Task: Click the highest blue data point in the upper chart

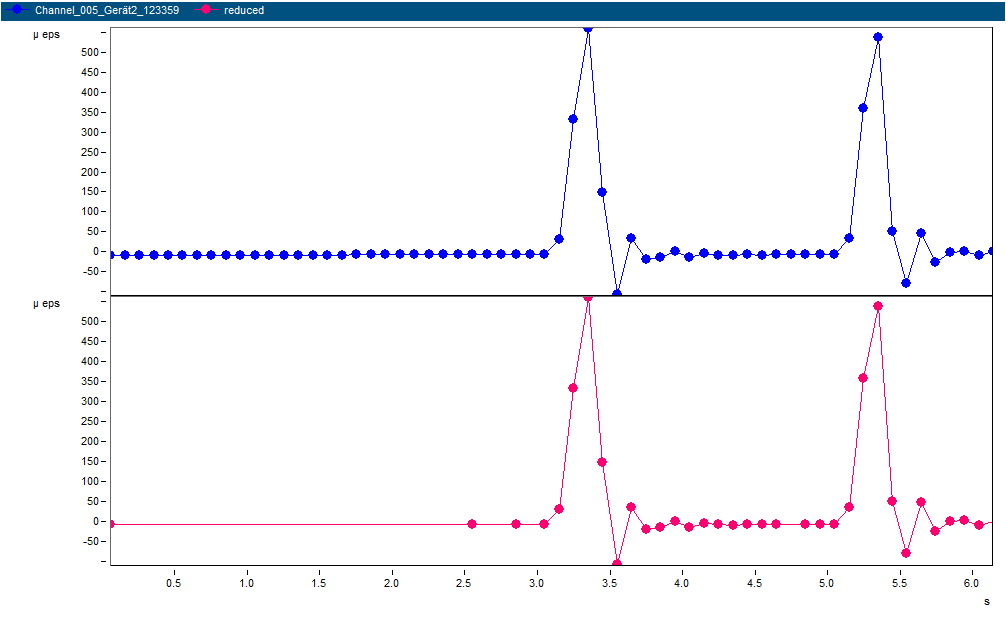Action: tap(588, 28)
